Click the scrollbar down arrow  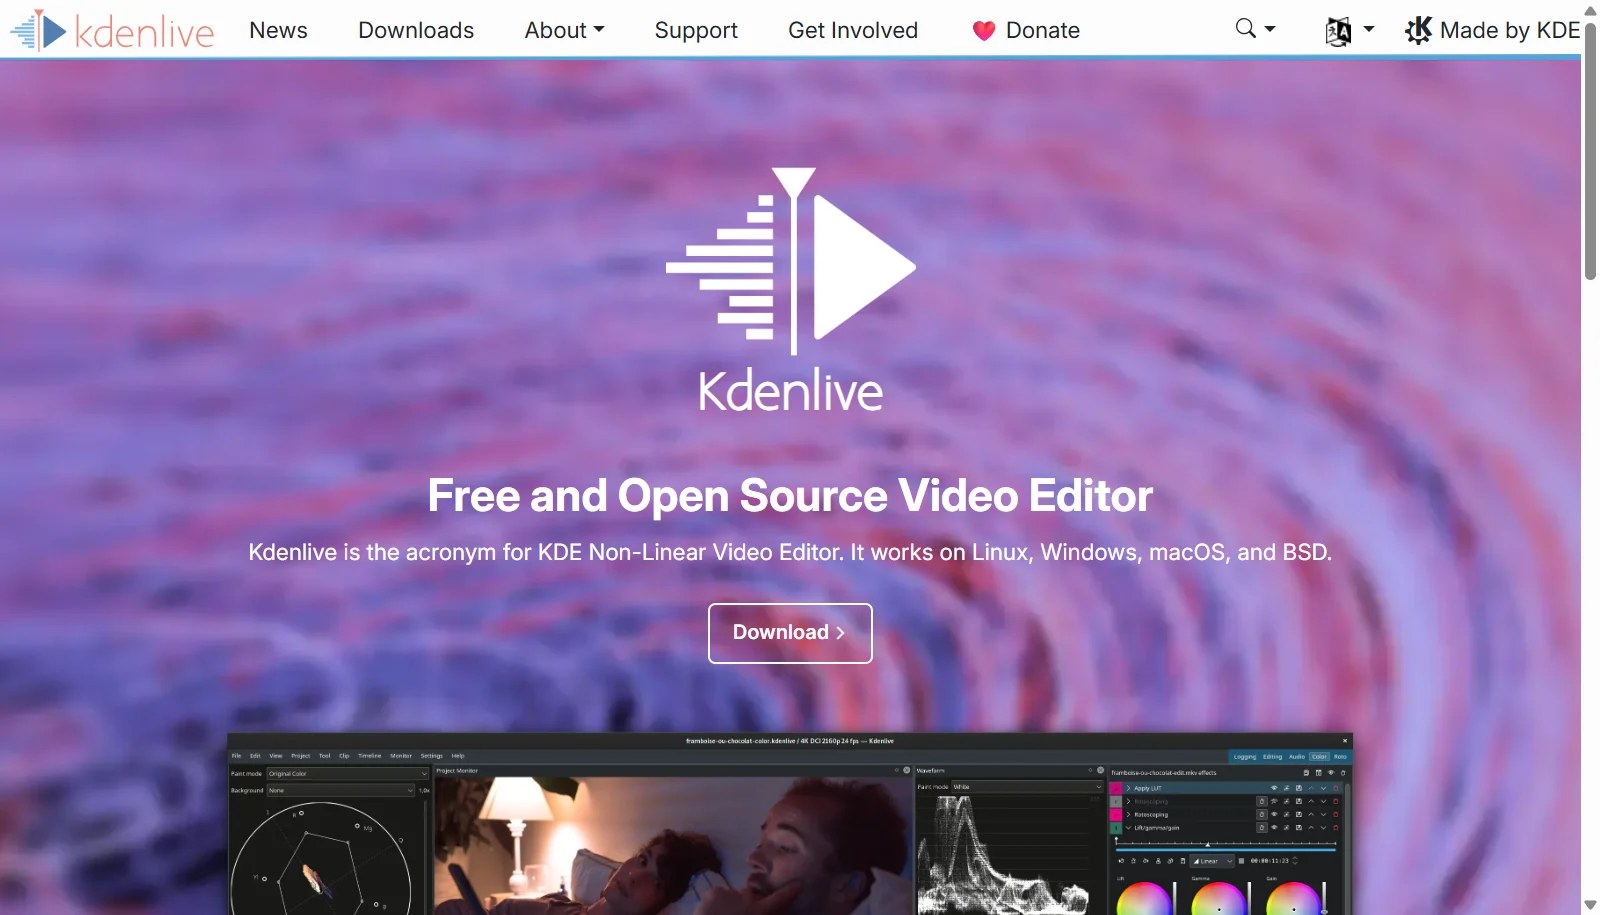tap(1590, 905)
